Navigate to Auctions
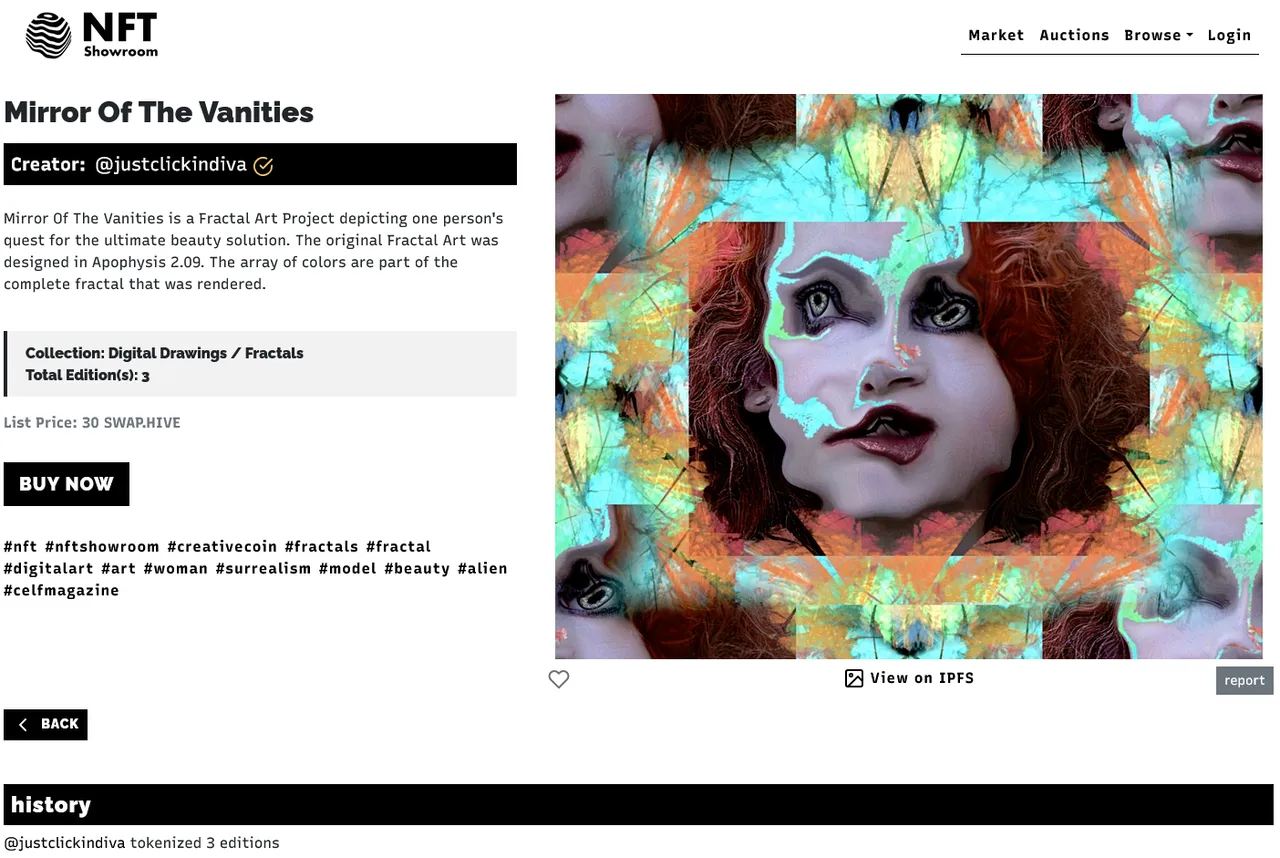 [x=1074, y=35]
